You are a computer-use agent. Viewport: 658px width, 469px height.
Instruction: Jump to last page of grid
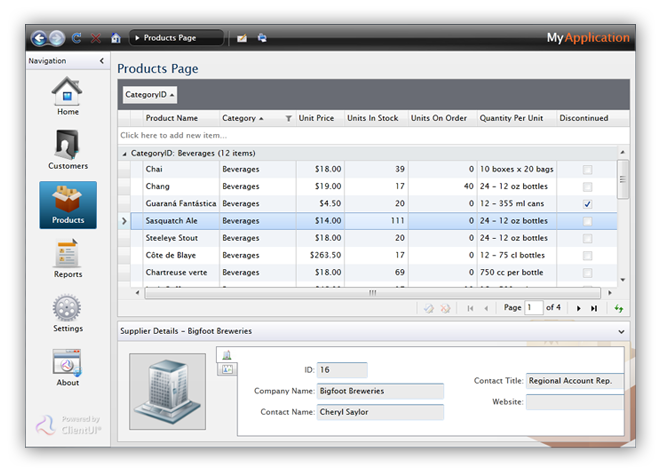point(594,308)
